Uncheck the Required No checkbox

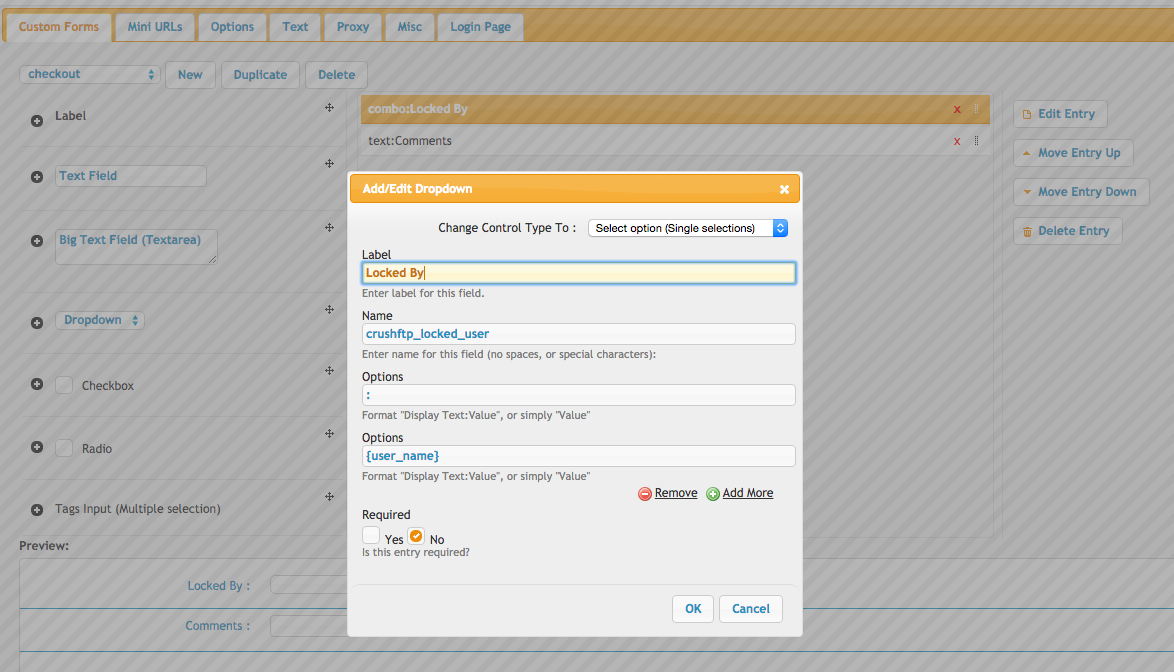416,536
